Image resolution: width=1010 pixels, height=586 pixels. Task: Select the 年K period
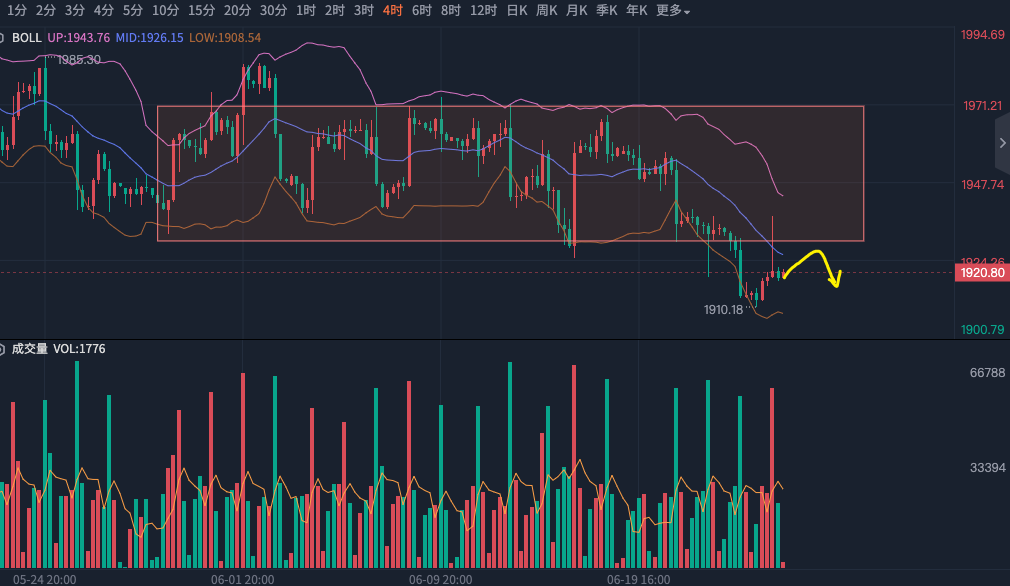(636, 11)
